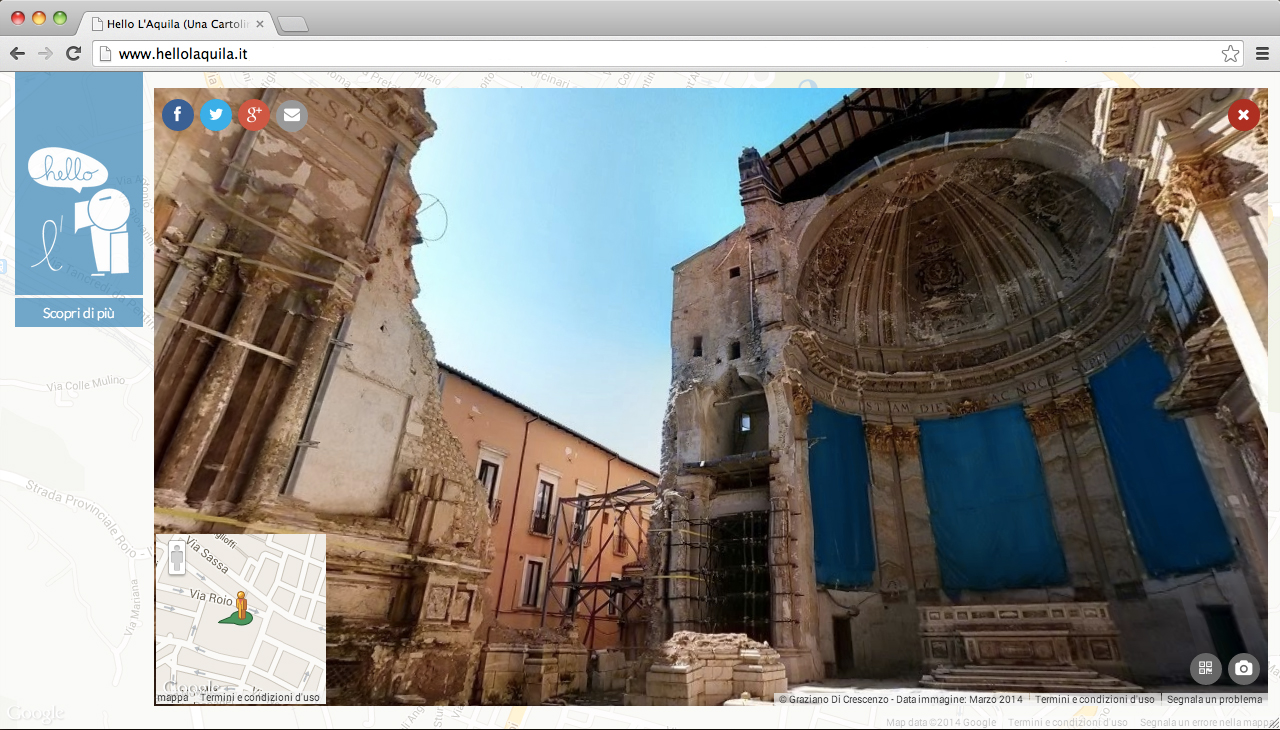Screen dimensions: 1280x730
Task: Tweet the panorama via Twitter icon
Action: click(216, 115)
